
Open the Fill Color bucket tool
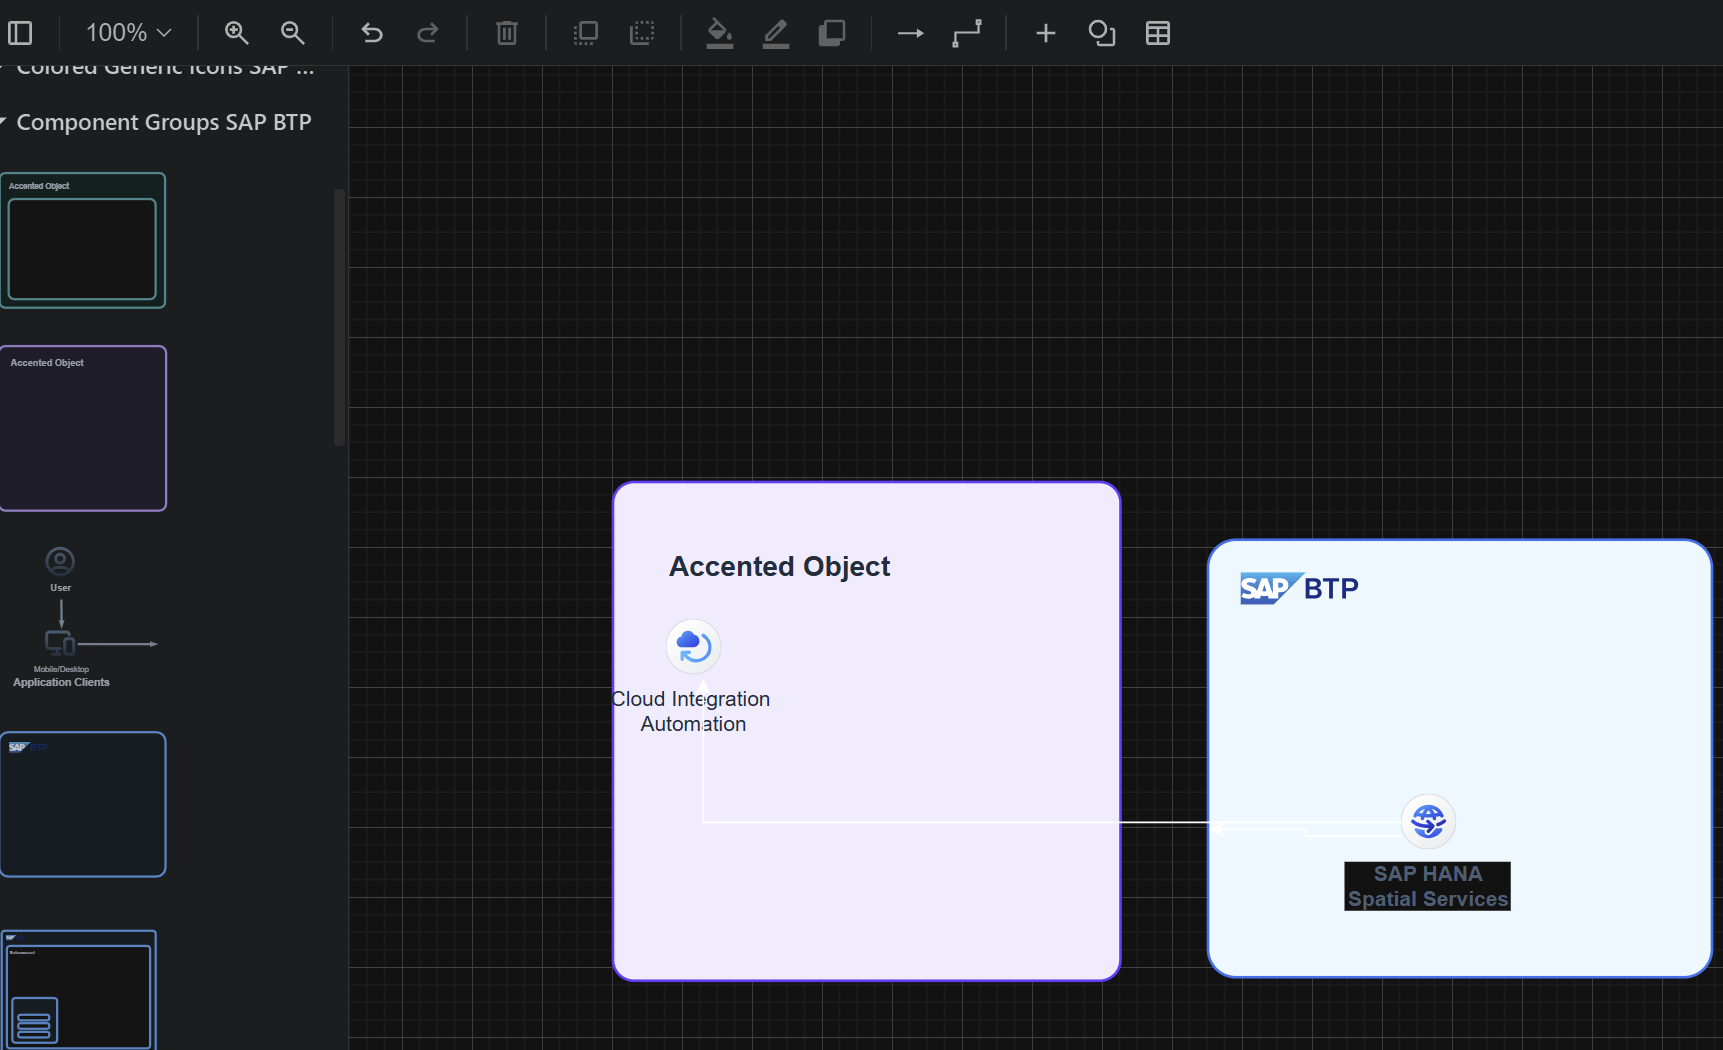coord(720,33)
